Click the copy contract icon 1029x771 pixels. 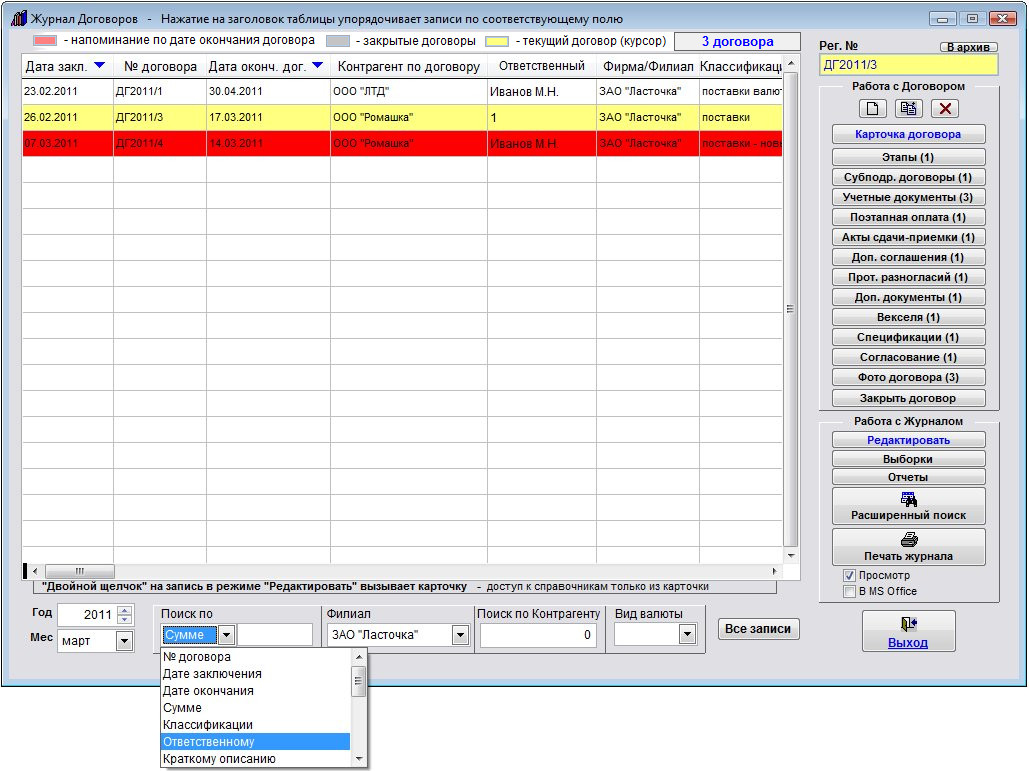(x=909, y=108)
